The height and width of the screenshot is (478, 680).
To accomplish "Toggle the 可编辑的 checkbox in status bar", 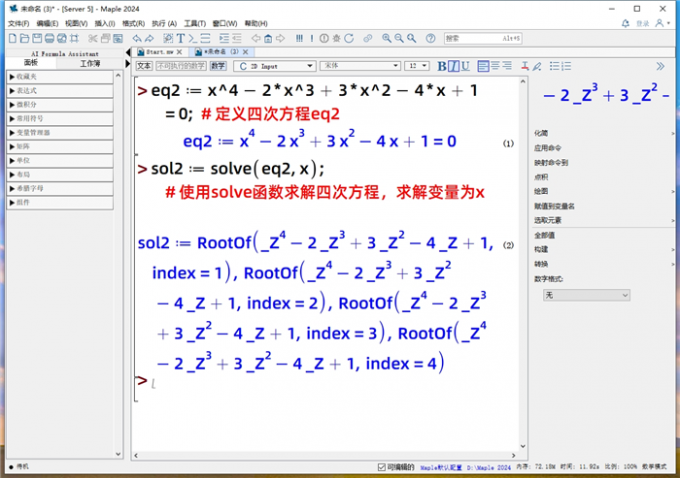I will pyautogui.click(x=382, y=467).
